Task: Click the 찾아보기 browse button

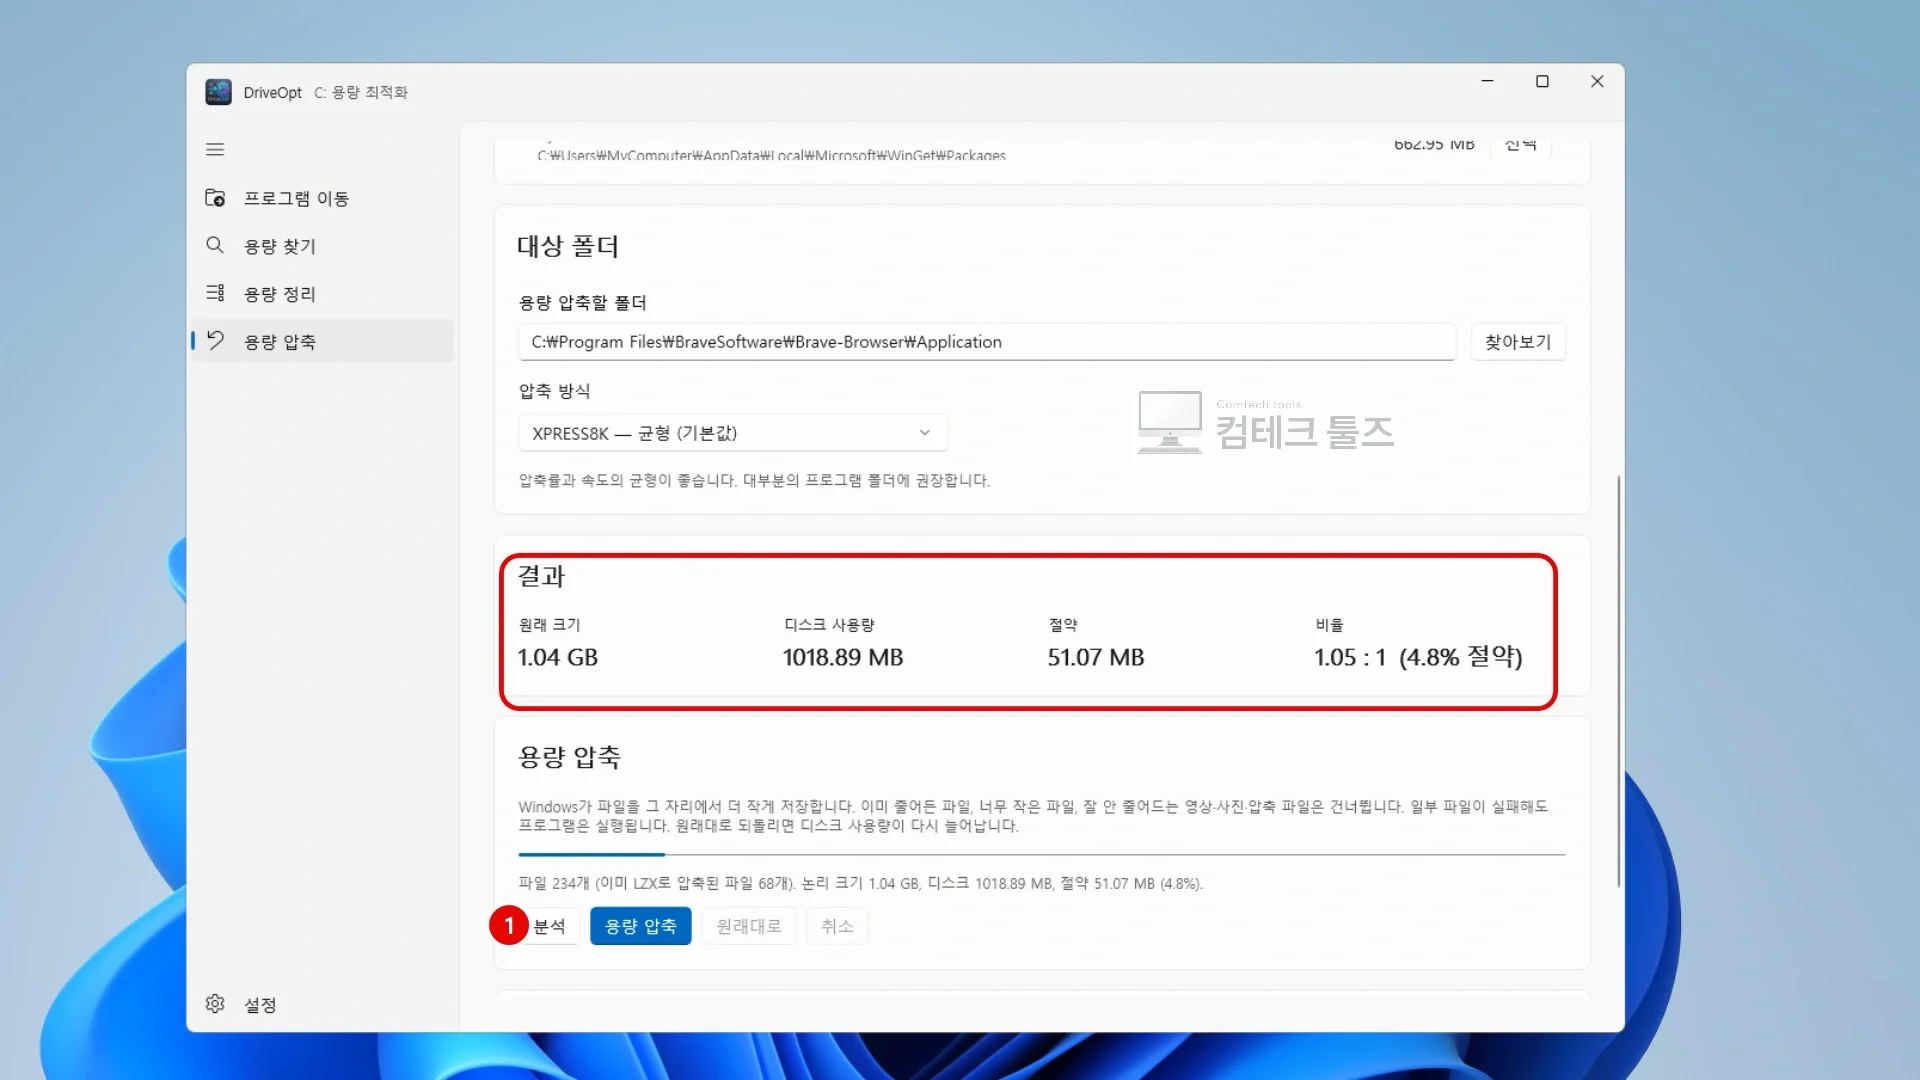Action: [x=1517, y=342]
